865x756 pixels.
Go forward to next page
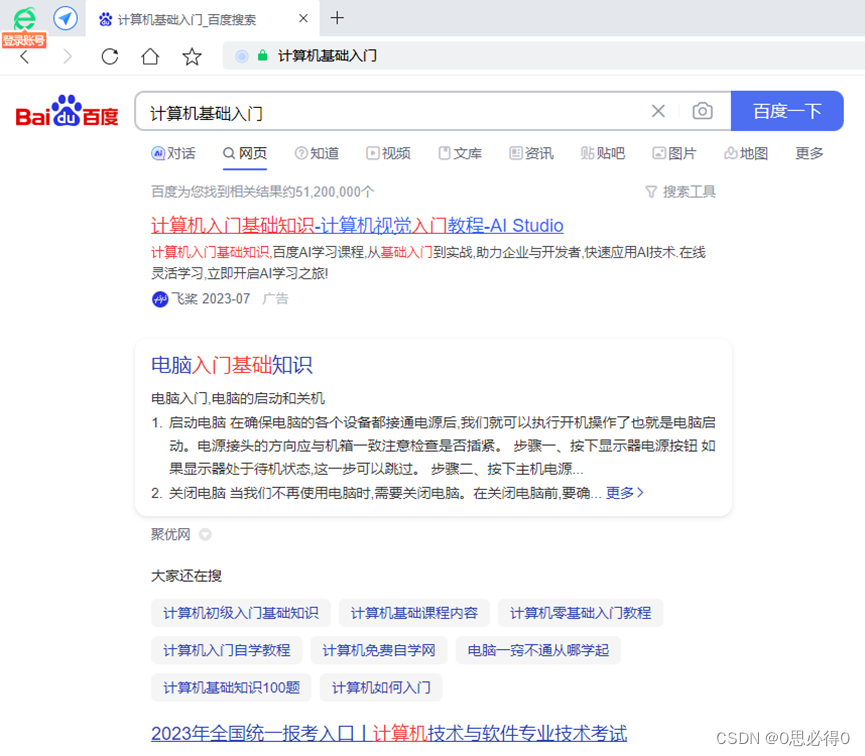[x=67, y=56]
